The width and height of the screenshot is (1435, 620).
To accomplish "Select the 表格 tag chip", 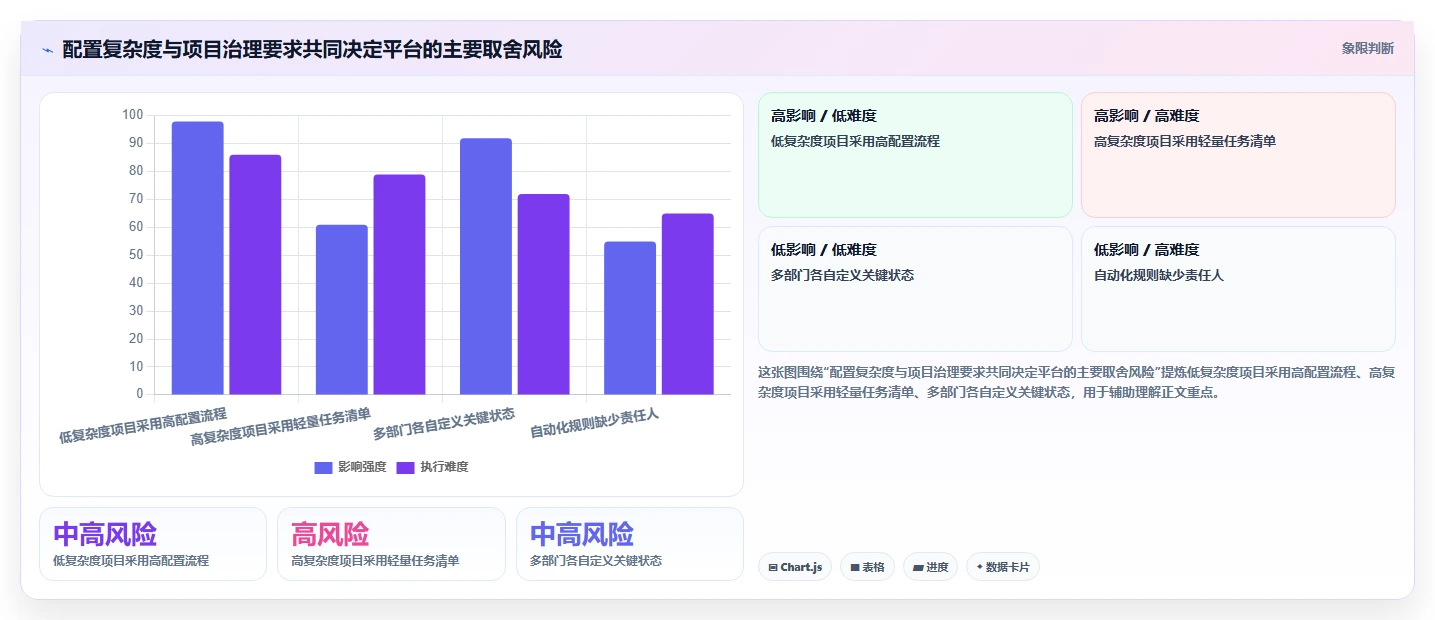I will (867, 567).
